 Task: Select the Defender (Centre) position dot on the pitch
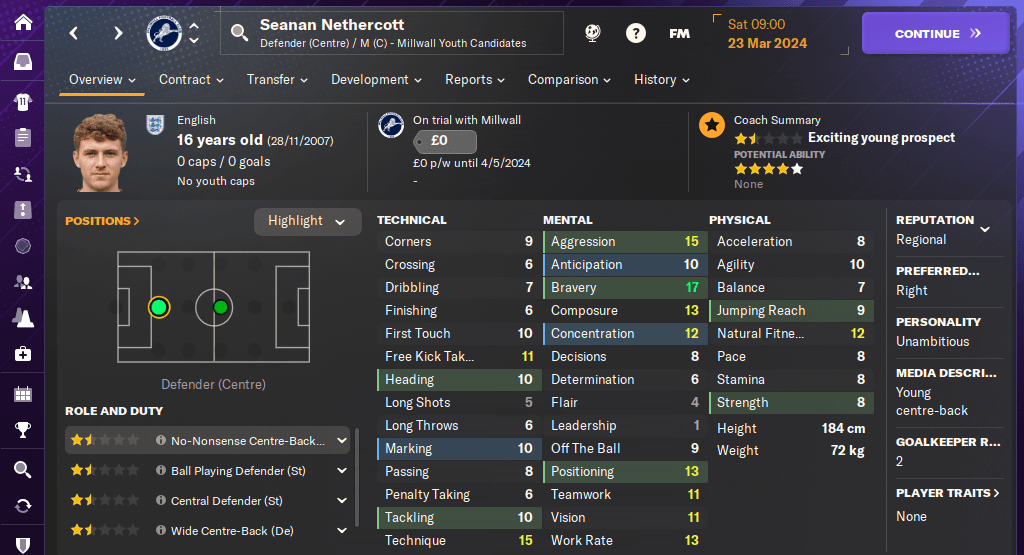point(158,307)
